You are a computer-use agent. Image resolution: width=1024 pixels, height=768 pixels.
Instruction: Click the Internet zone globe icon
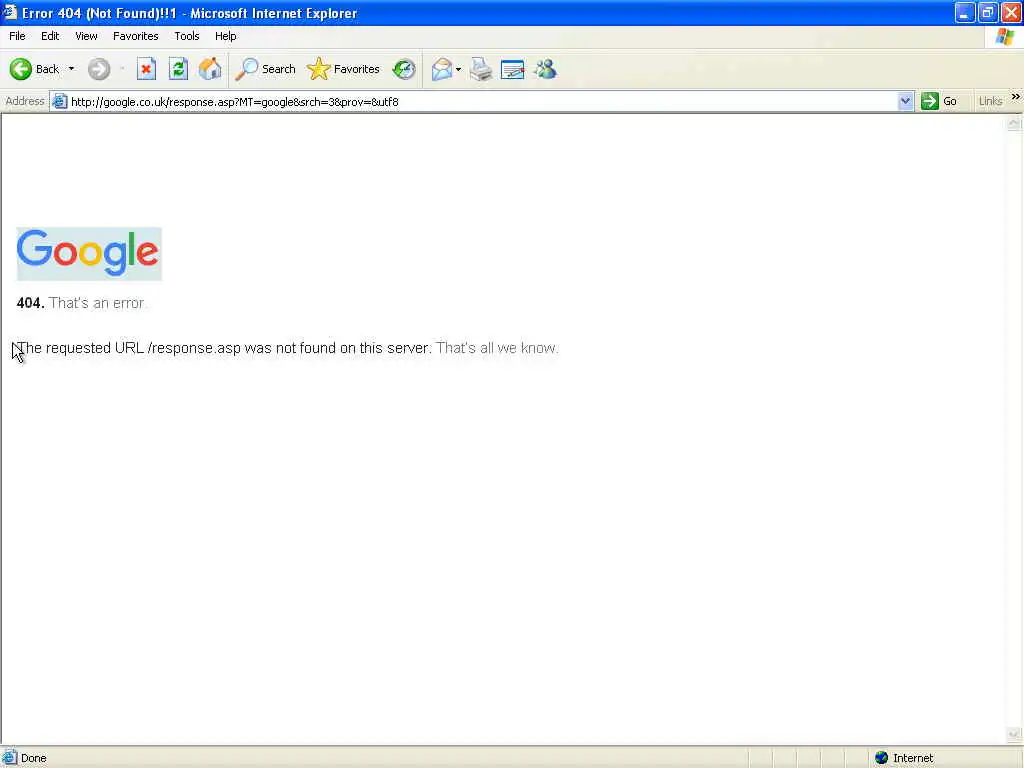(882, 758)
